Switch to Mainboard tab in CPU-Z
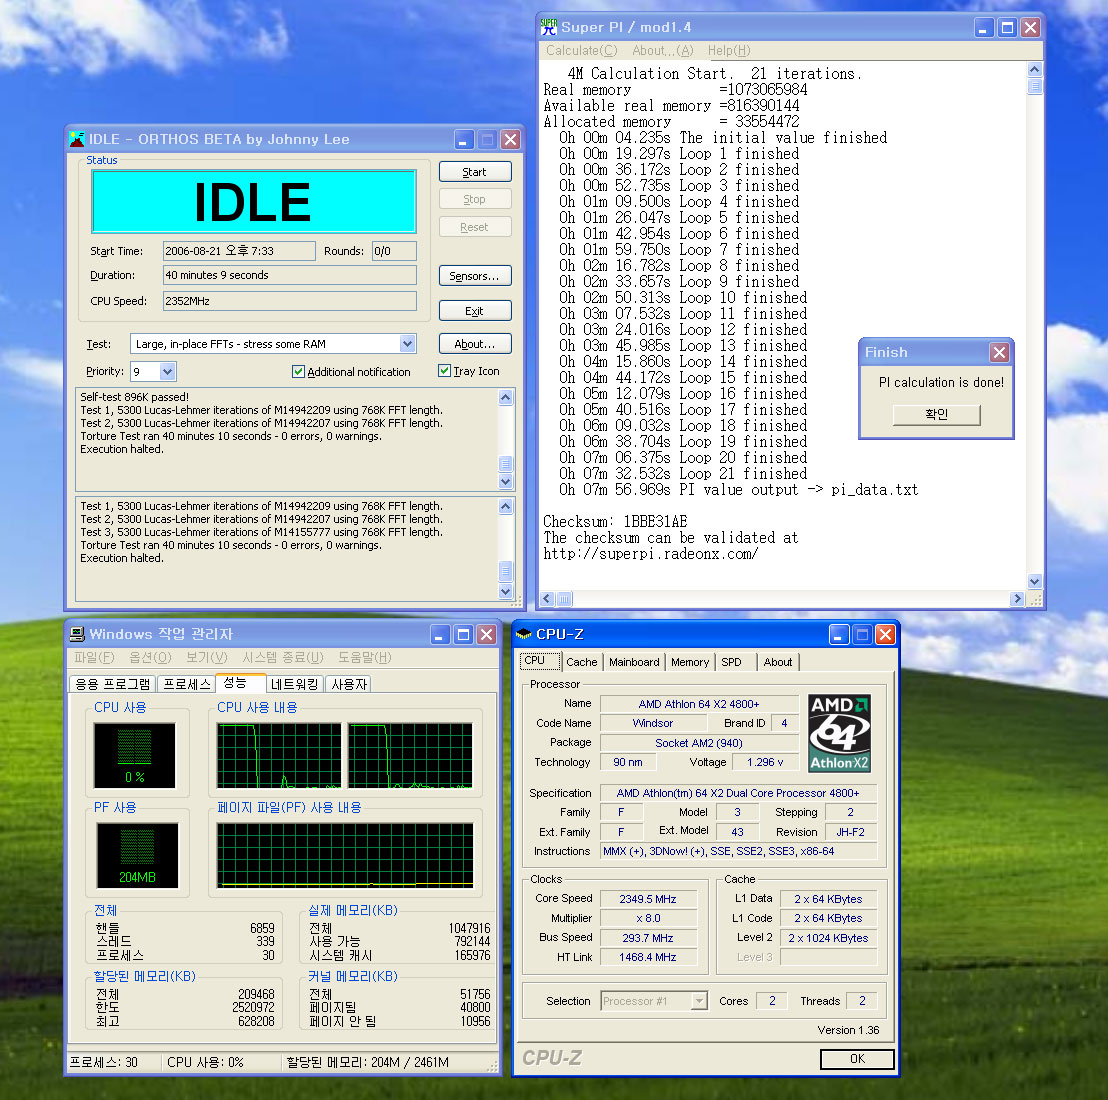Viewport: 1108px width, 1100px height. pos(634,662)
